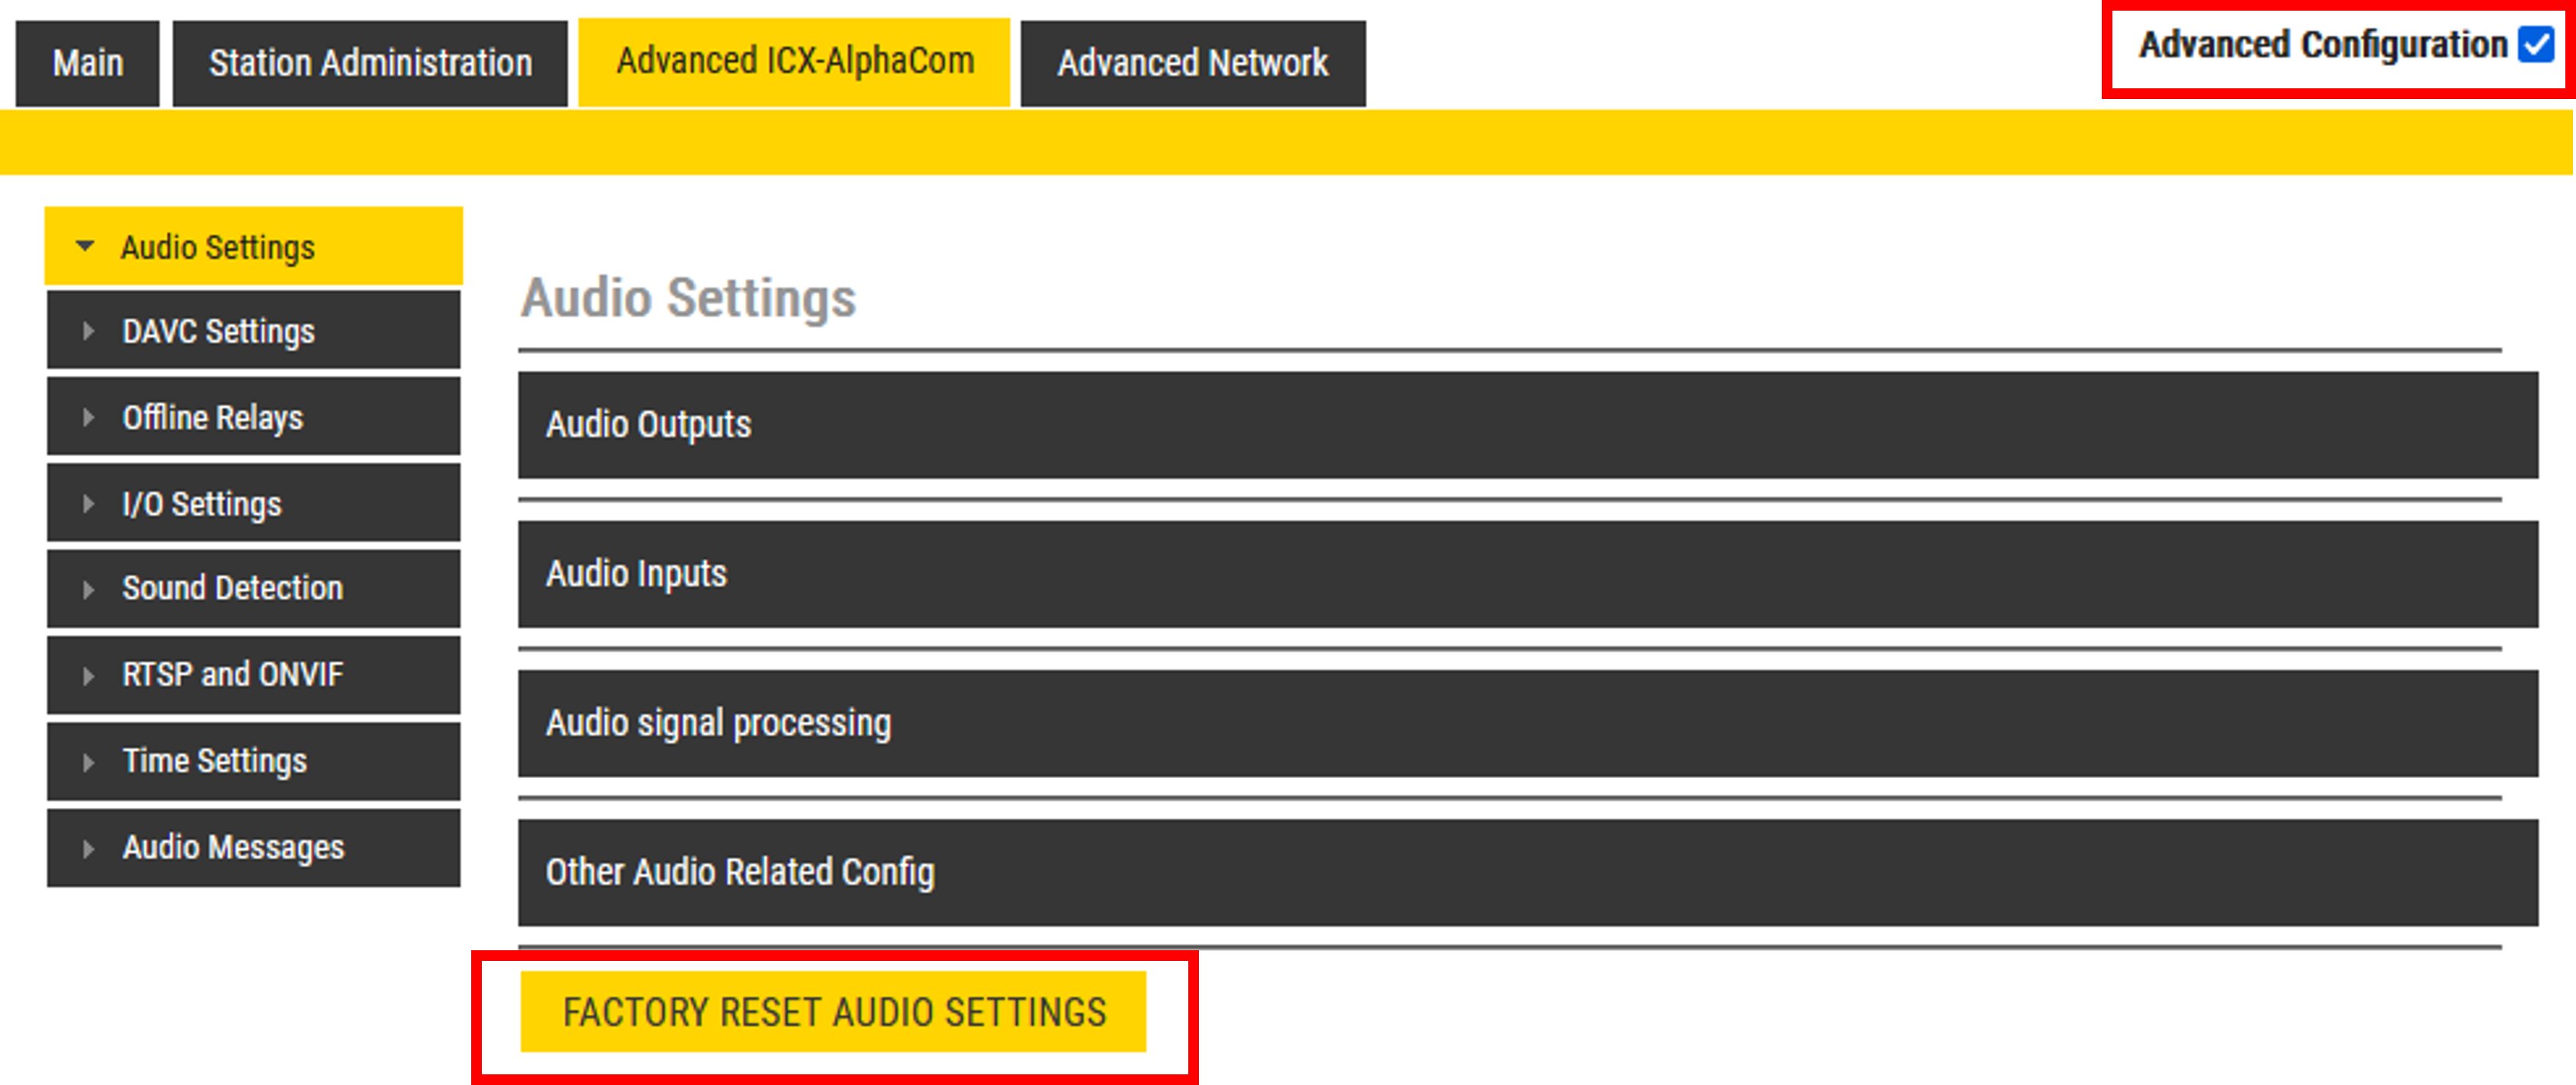Expand DAVC Settings arrow icon

[88, 331]
